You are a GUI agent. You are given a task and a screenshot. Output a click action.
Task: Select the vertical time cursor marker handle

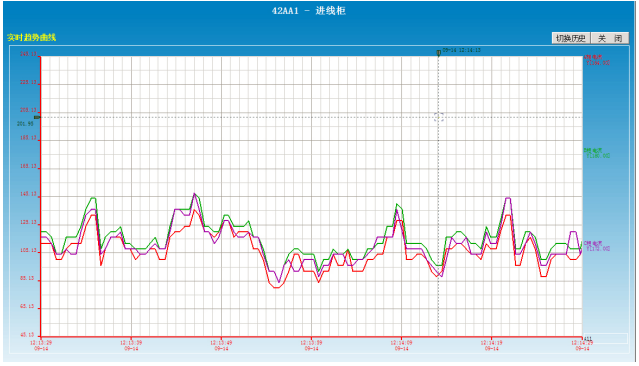point(438,53)
